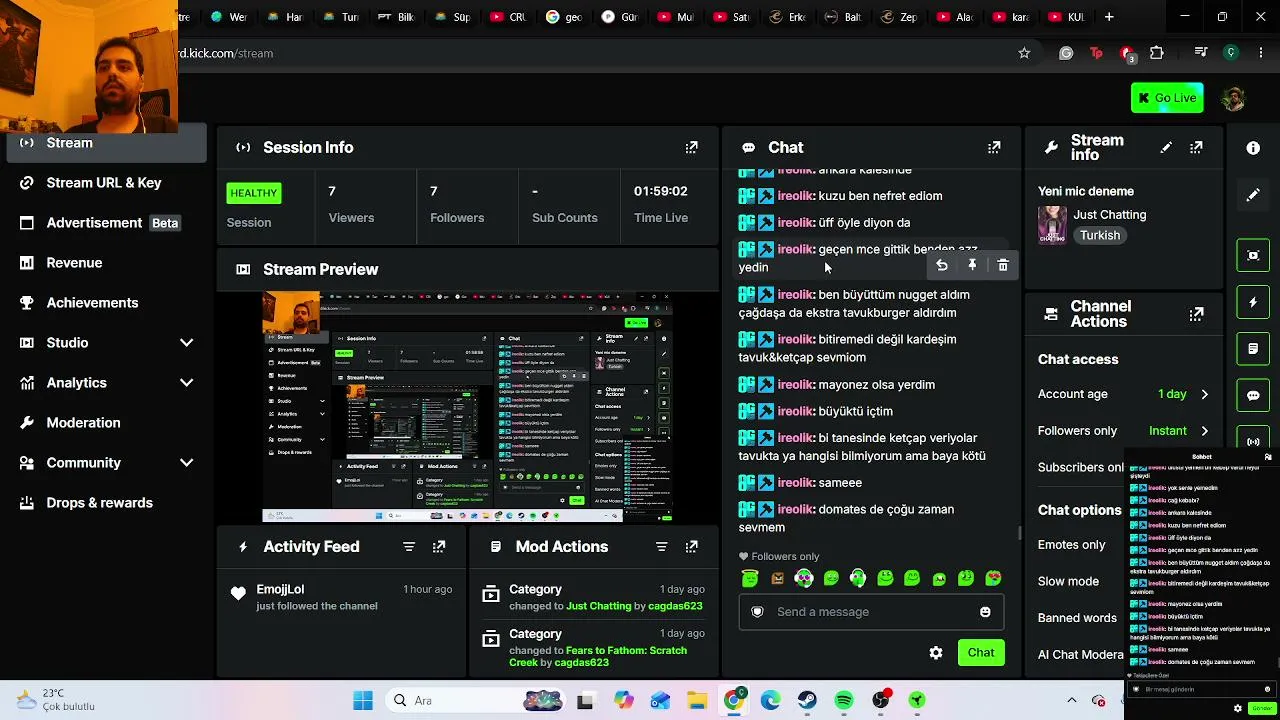
Task: Click the Windows Start button
Action: tap(363, 701)
